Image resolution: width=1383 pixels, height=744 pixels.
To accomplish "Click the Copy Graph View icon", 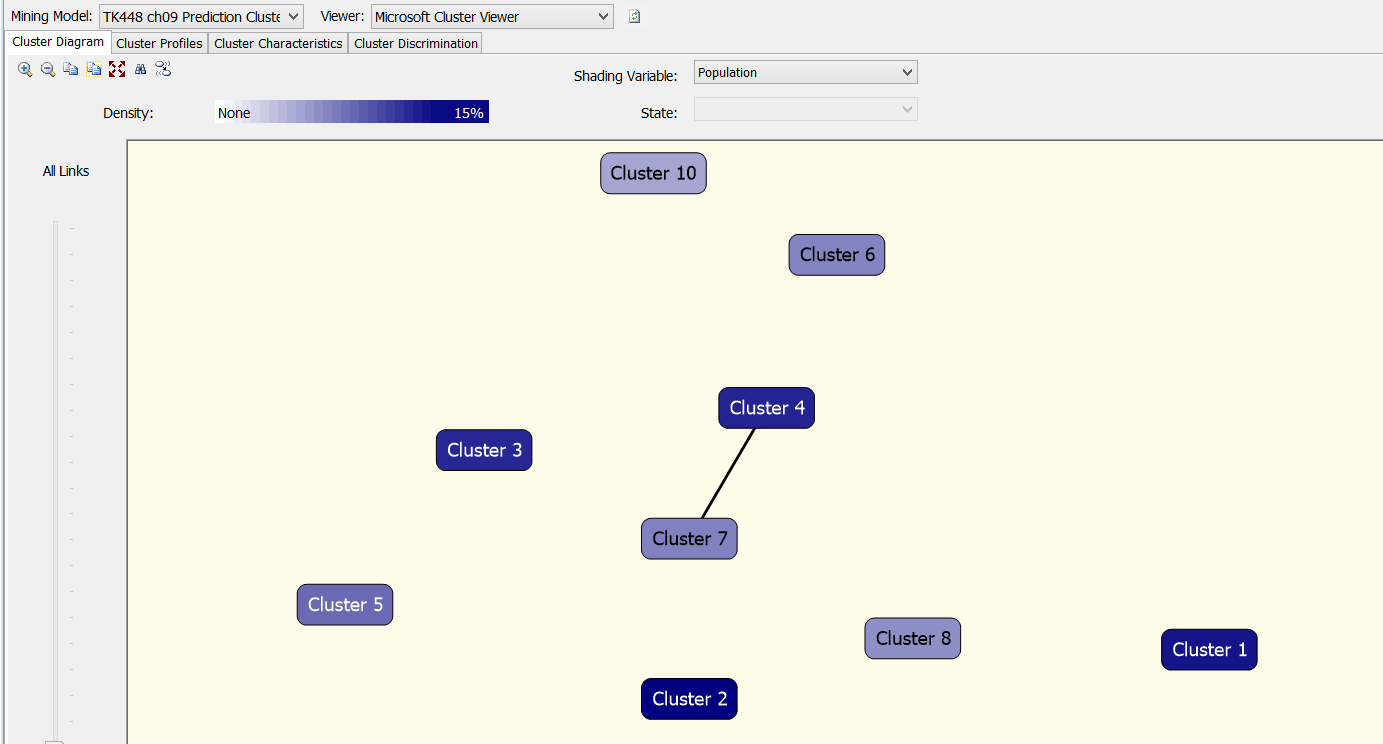I will click(x=70, y=69).
